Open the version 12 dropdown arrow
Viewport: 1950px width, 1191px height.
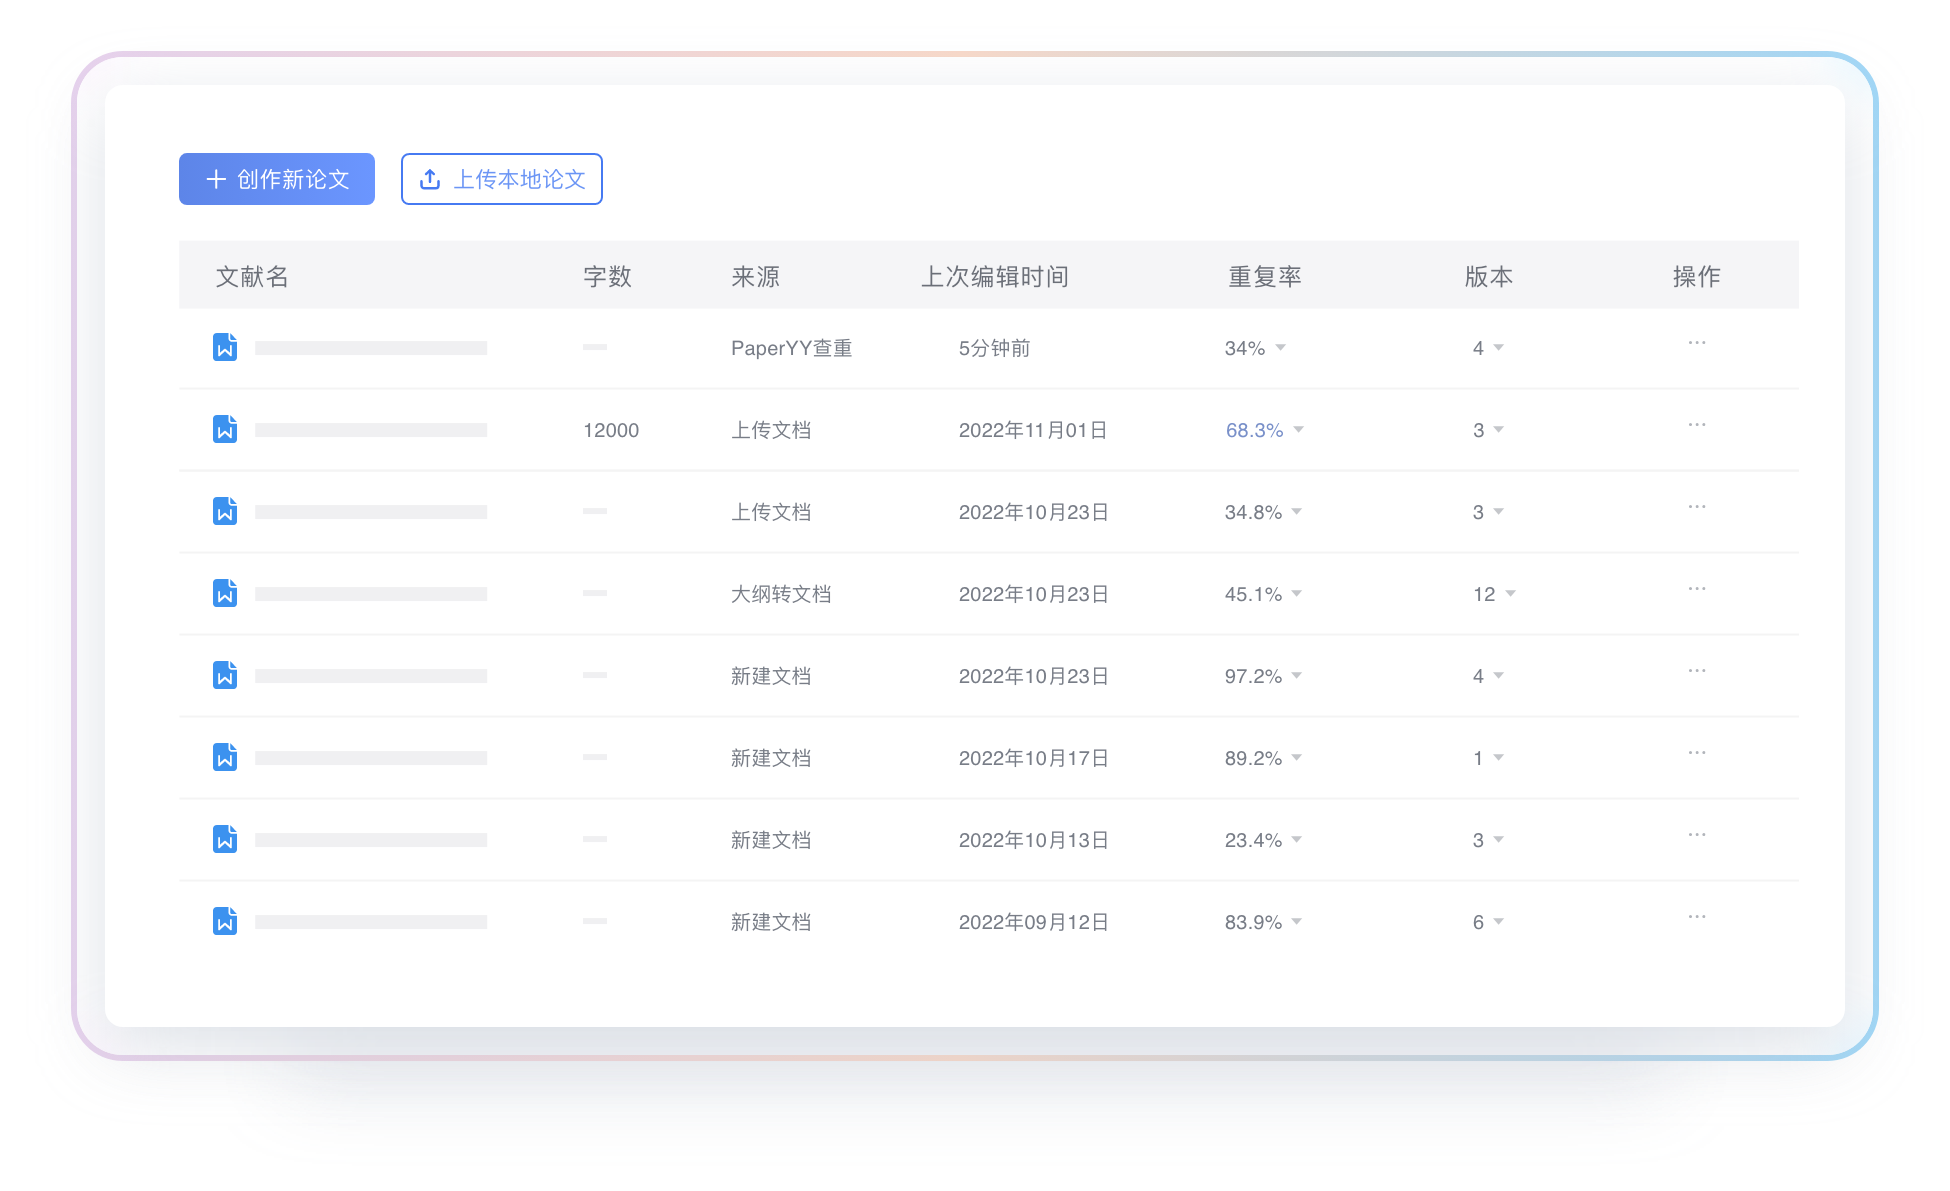pyautogui.click(x=1510, y=594)
